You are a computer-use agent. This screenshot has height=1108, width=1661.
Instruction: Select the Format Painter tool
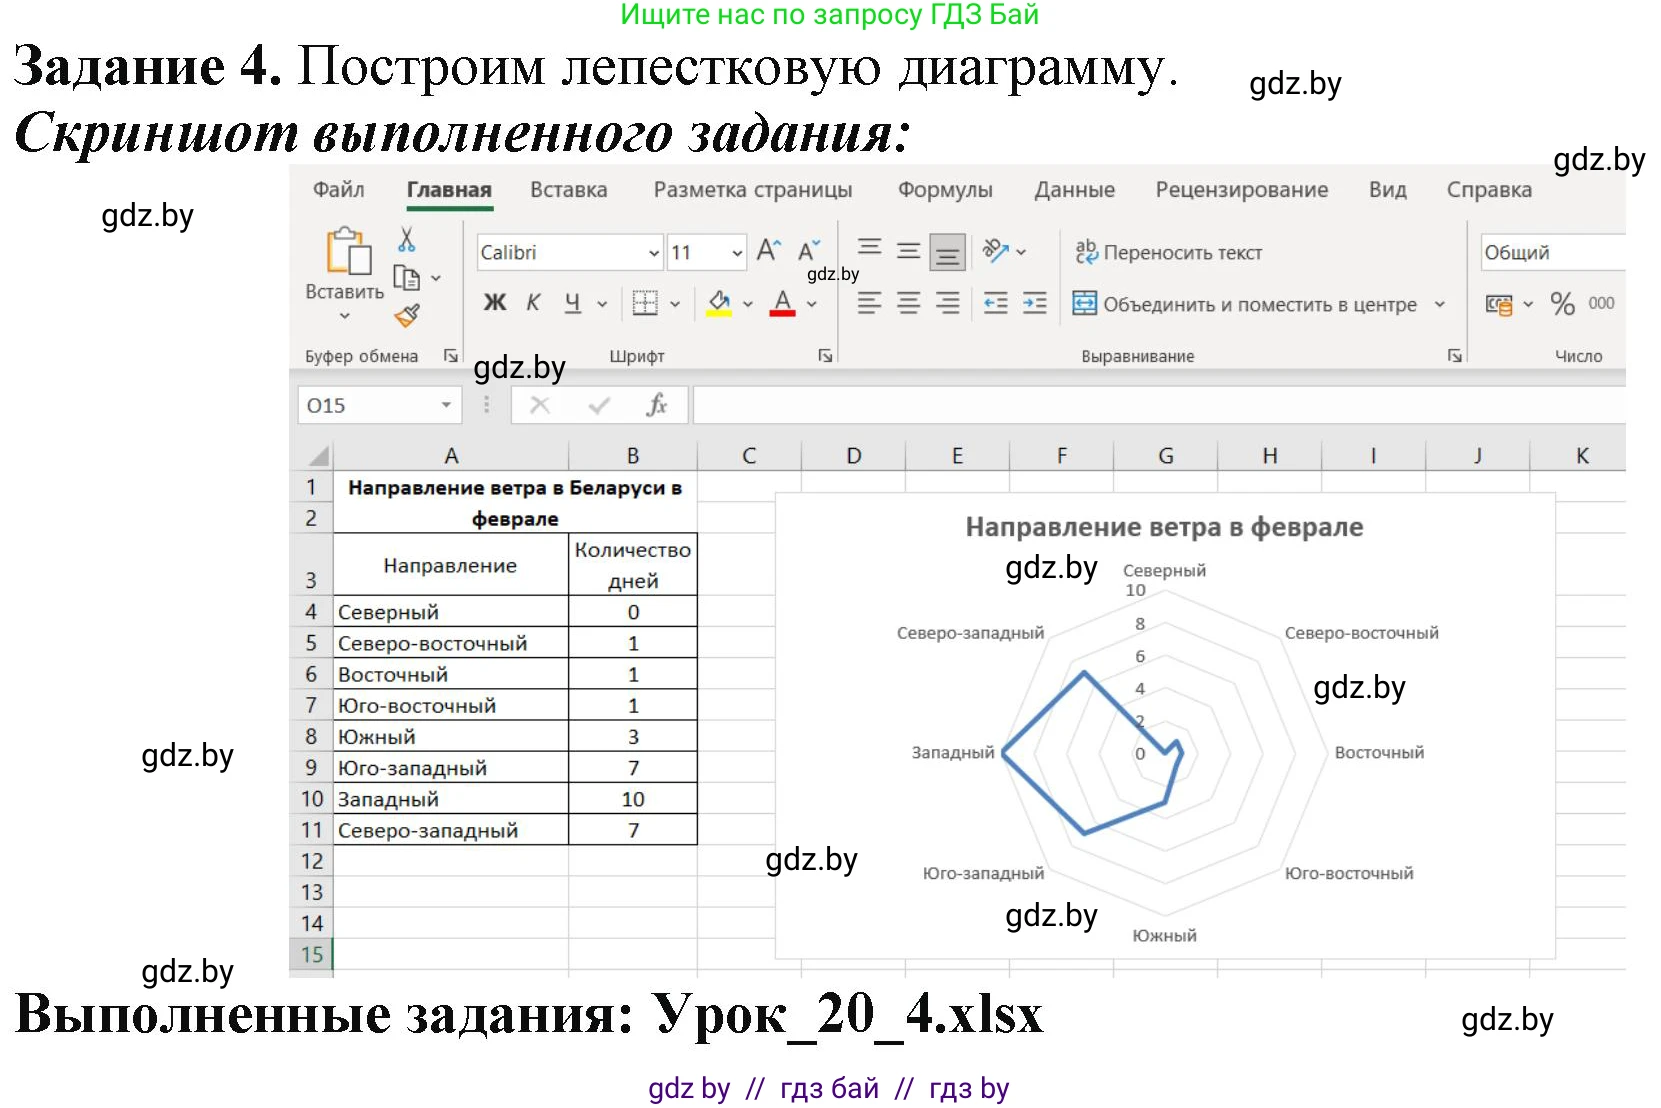click(x=408, y=313)
